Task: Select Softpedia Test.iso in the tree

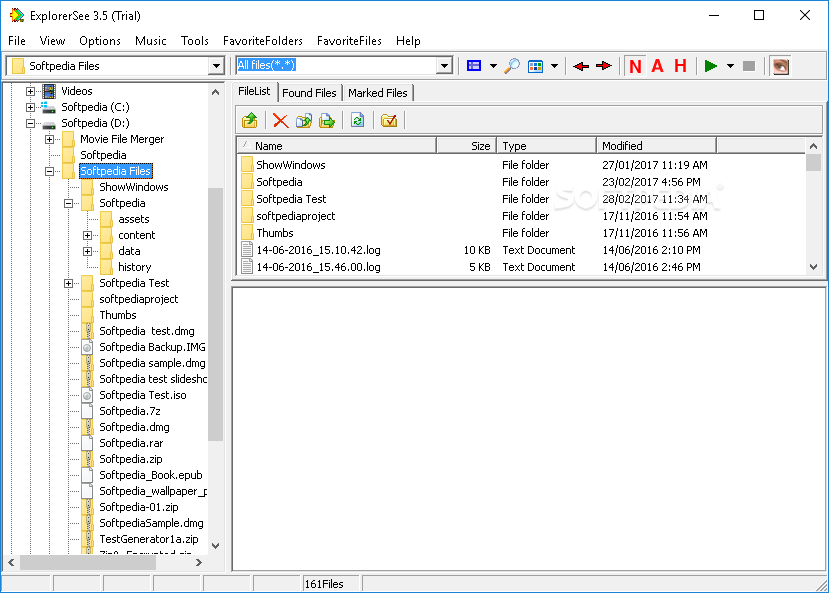Action: (x=143, y=395)
